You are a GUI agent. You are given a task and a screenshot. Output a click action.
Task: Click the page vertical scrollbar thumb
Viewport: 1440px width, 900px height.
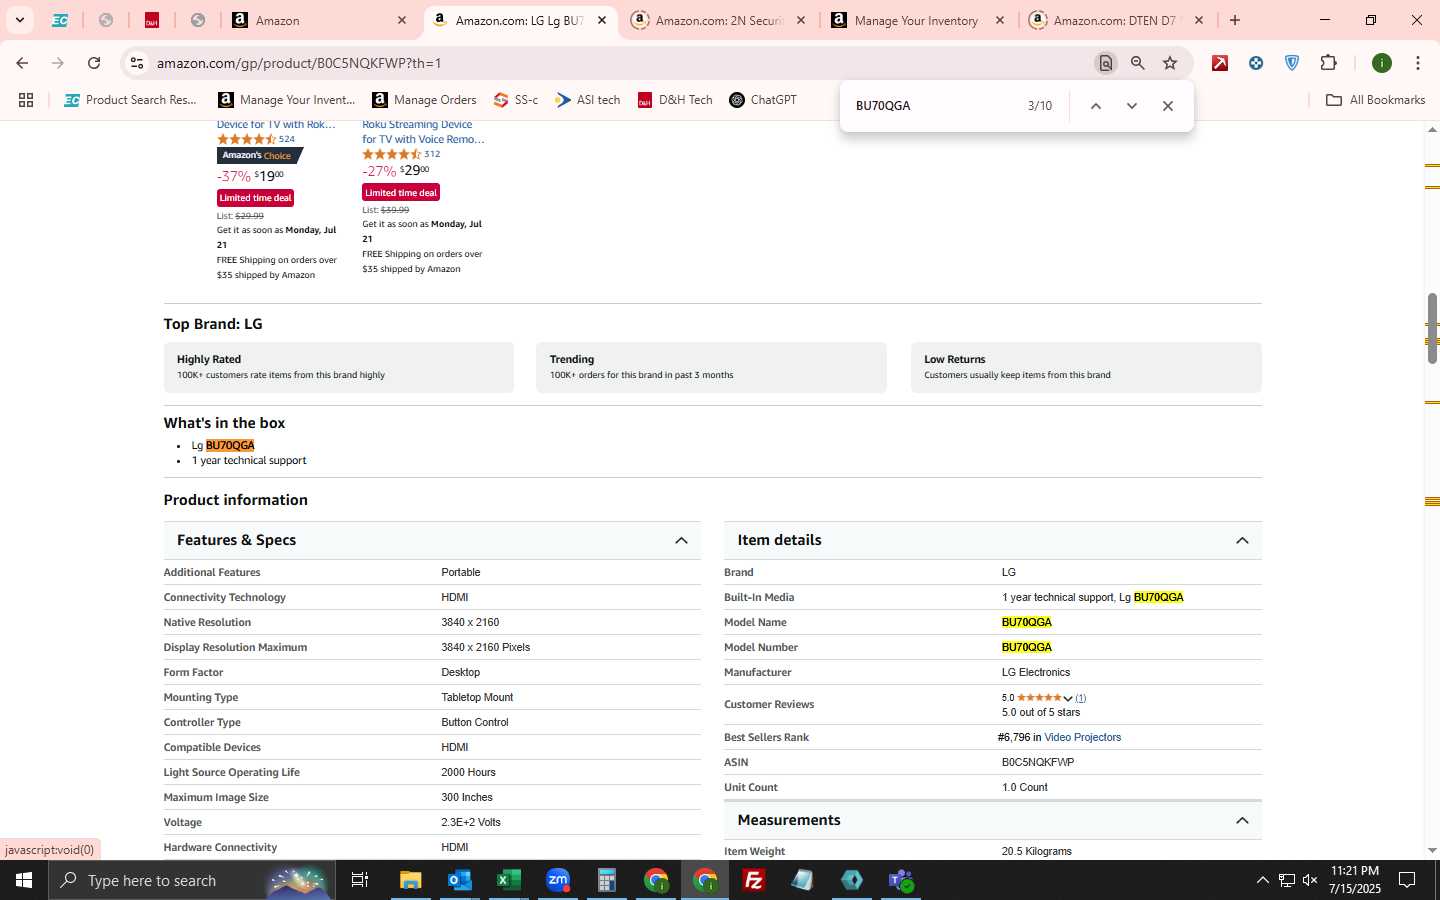click(1432, 328)
